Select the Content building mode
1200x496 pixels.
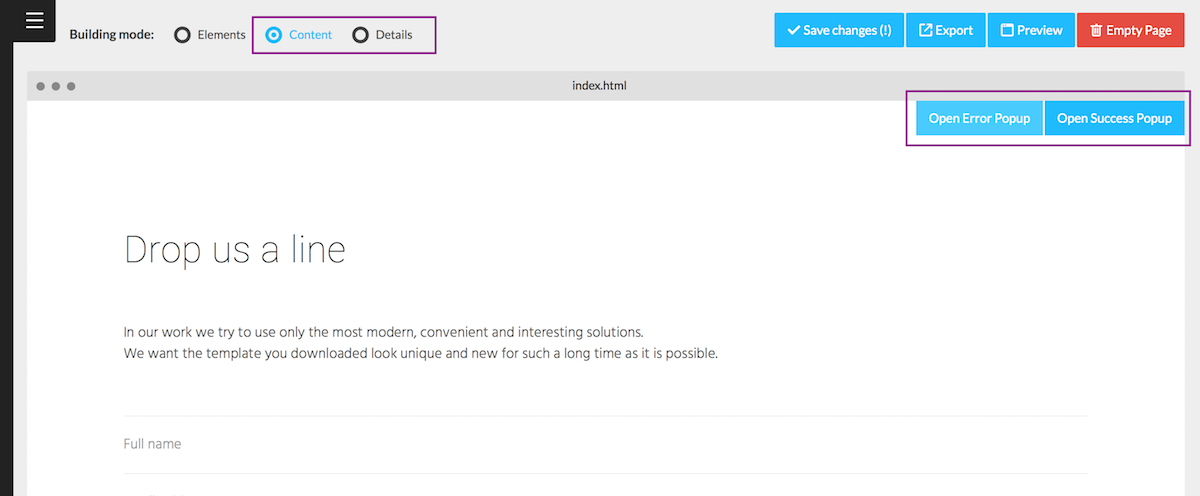pos(274,35)
